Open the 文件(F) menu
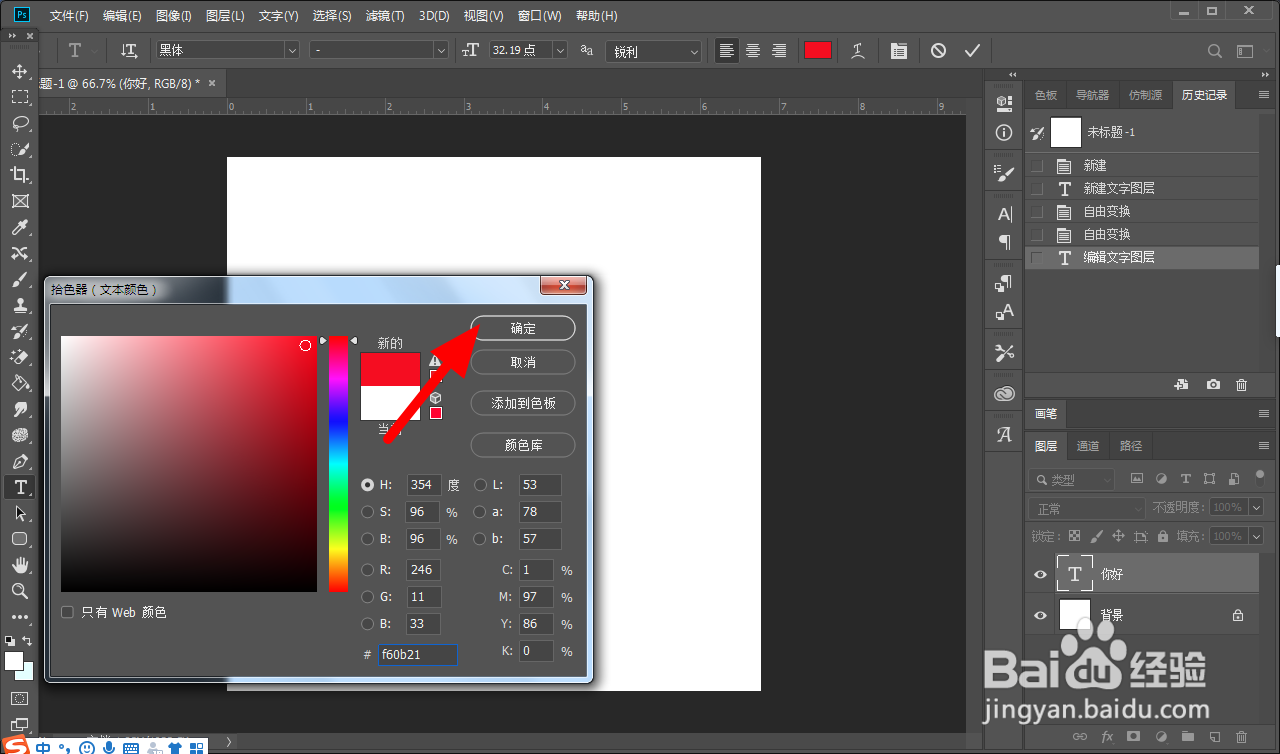1280x754 pixels. pyautogui.click(x=69, y=16)
